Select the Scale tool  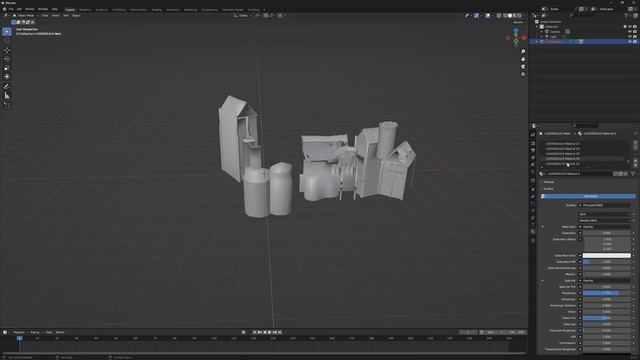point(7,68)
